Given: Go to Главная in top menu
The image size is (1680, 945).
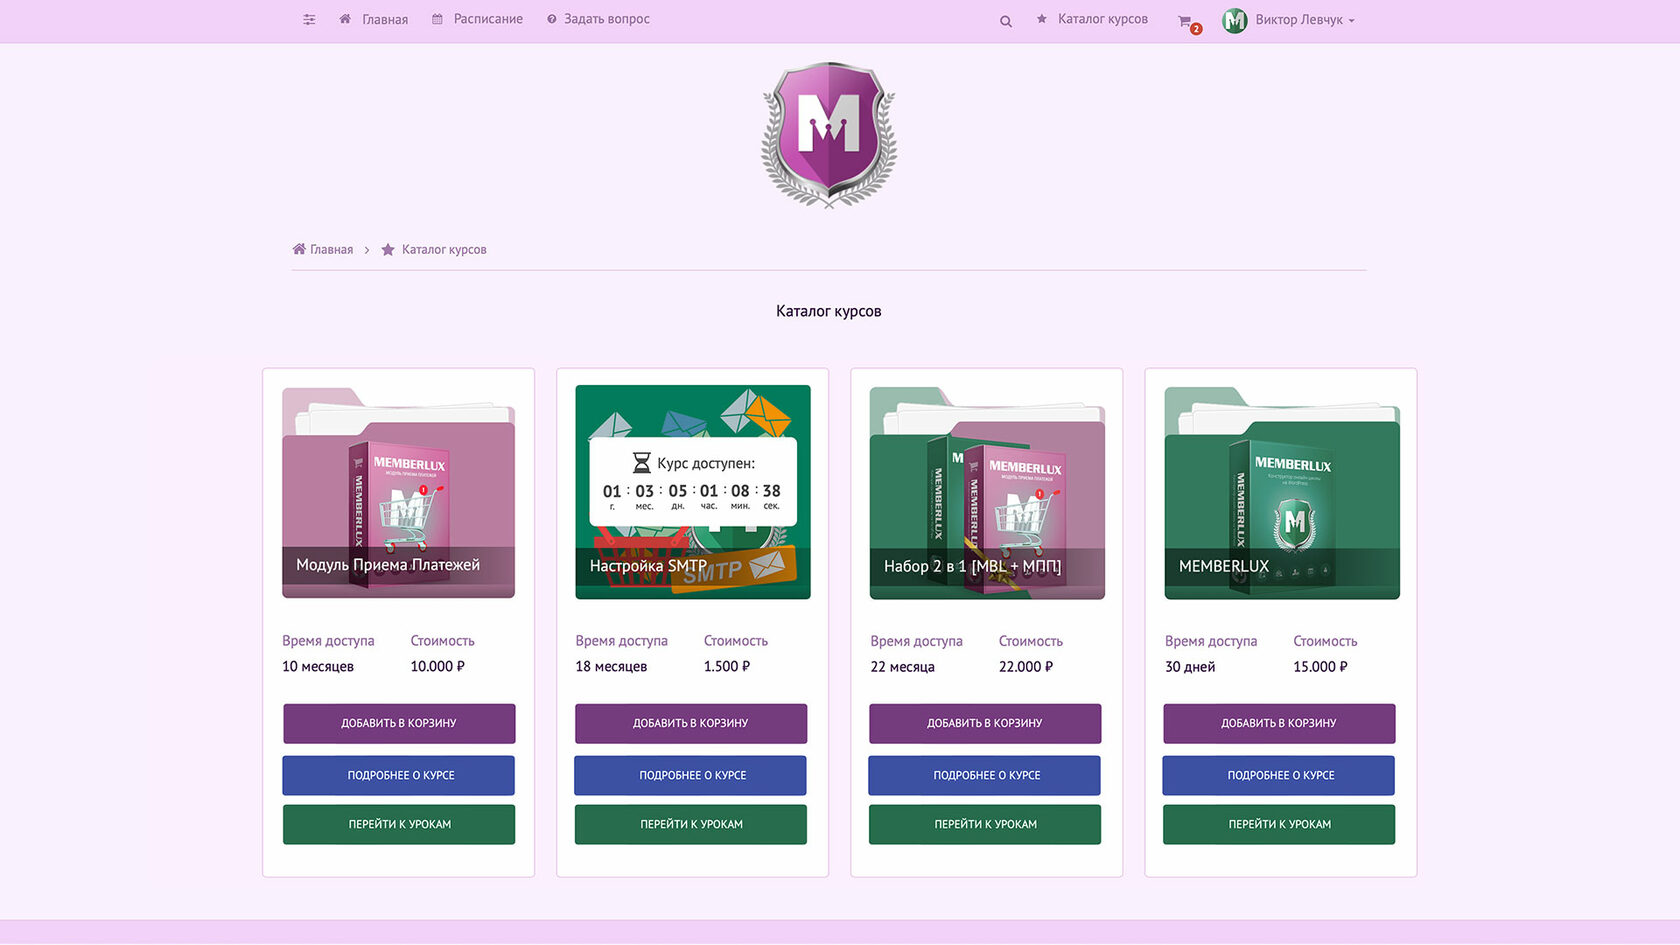Looking at the screenshot, I should (385, 20).
